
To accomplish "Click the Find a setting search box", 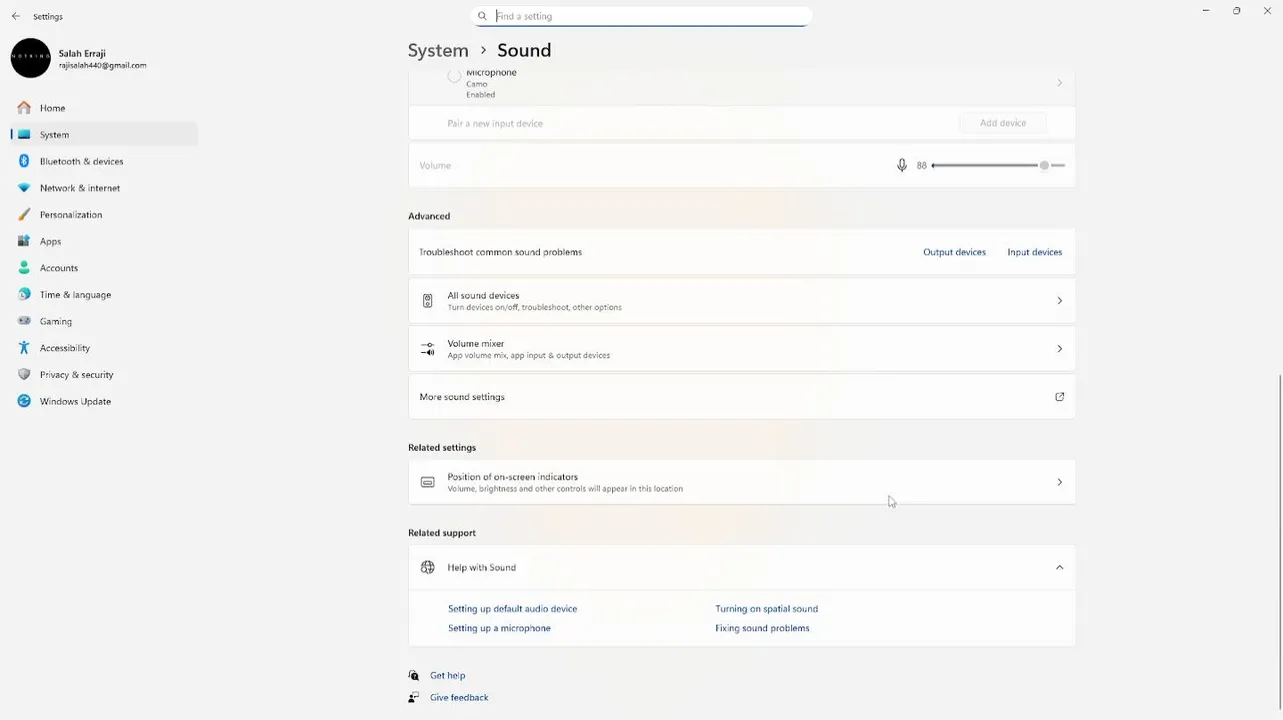I will pos(650,16).
